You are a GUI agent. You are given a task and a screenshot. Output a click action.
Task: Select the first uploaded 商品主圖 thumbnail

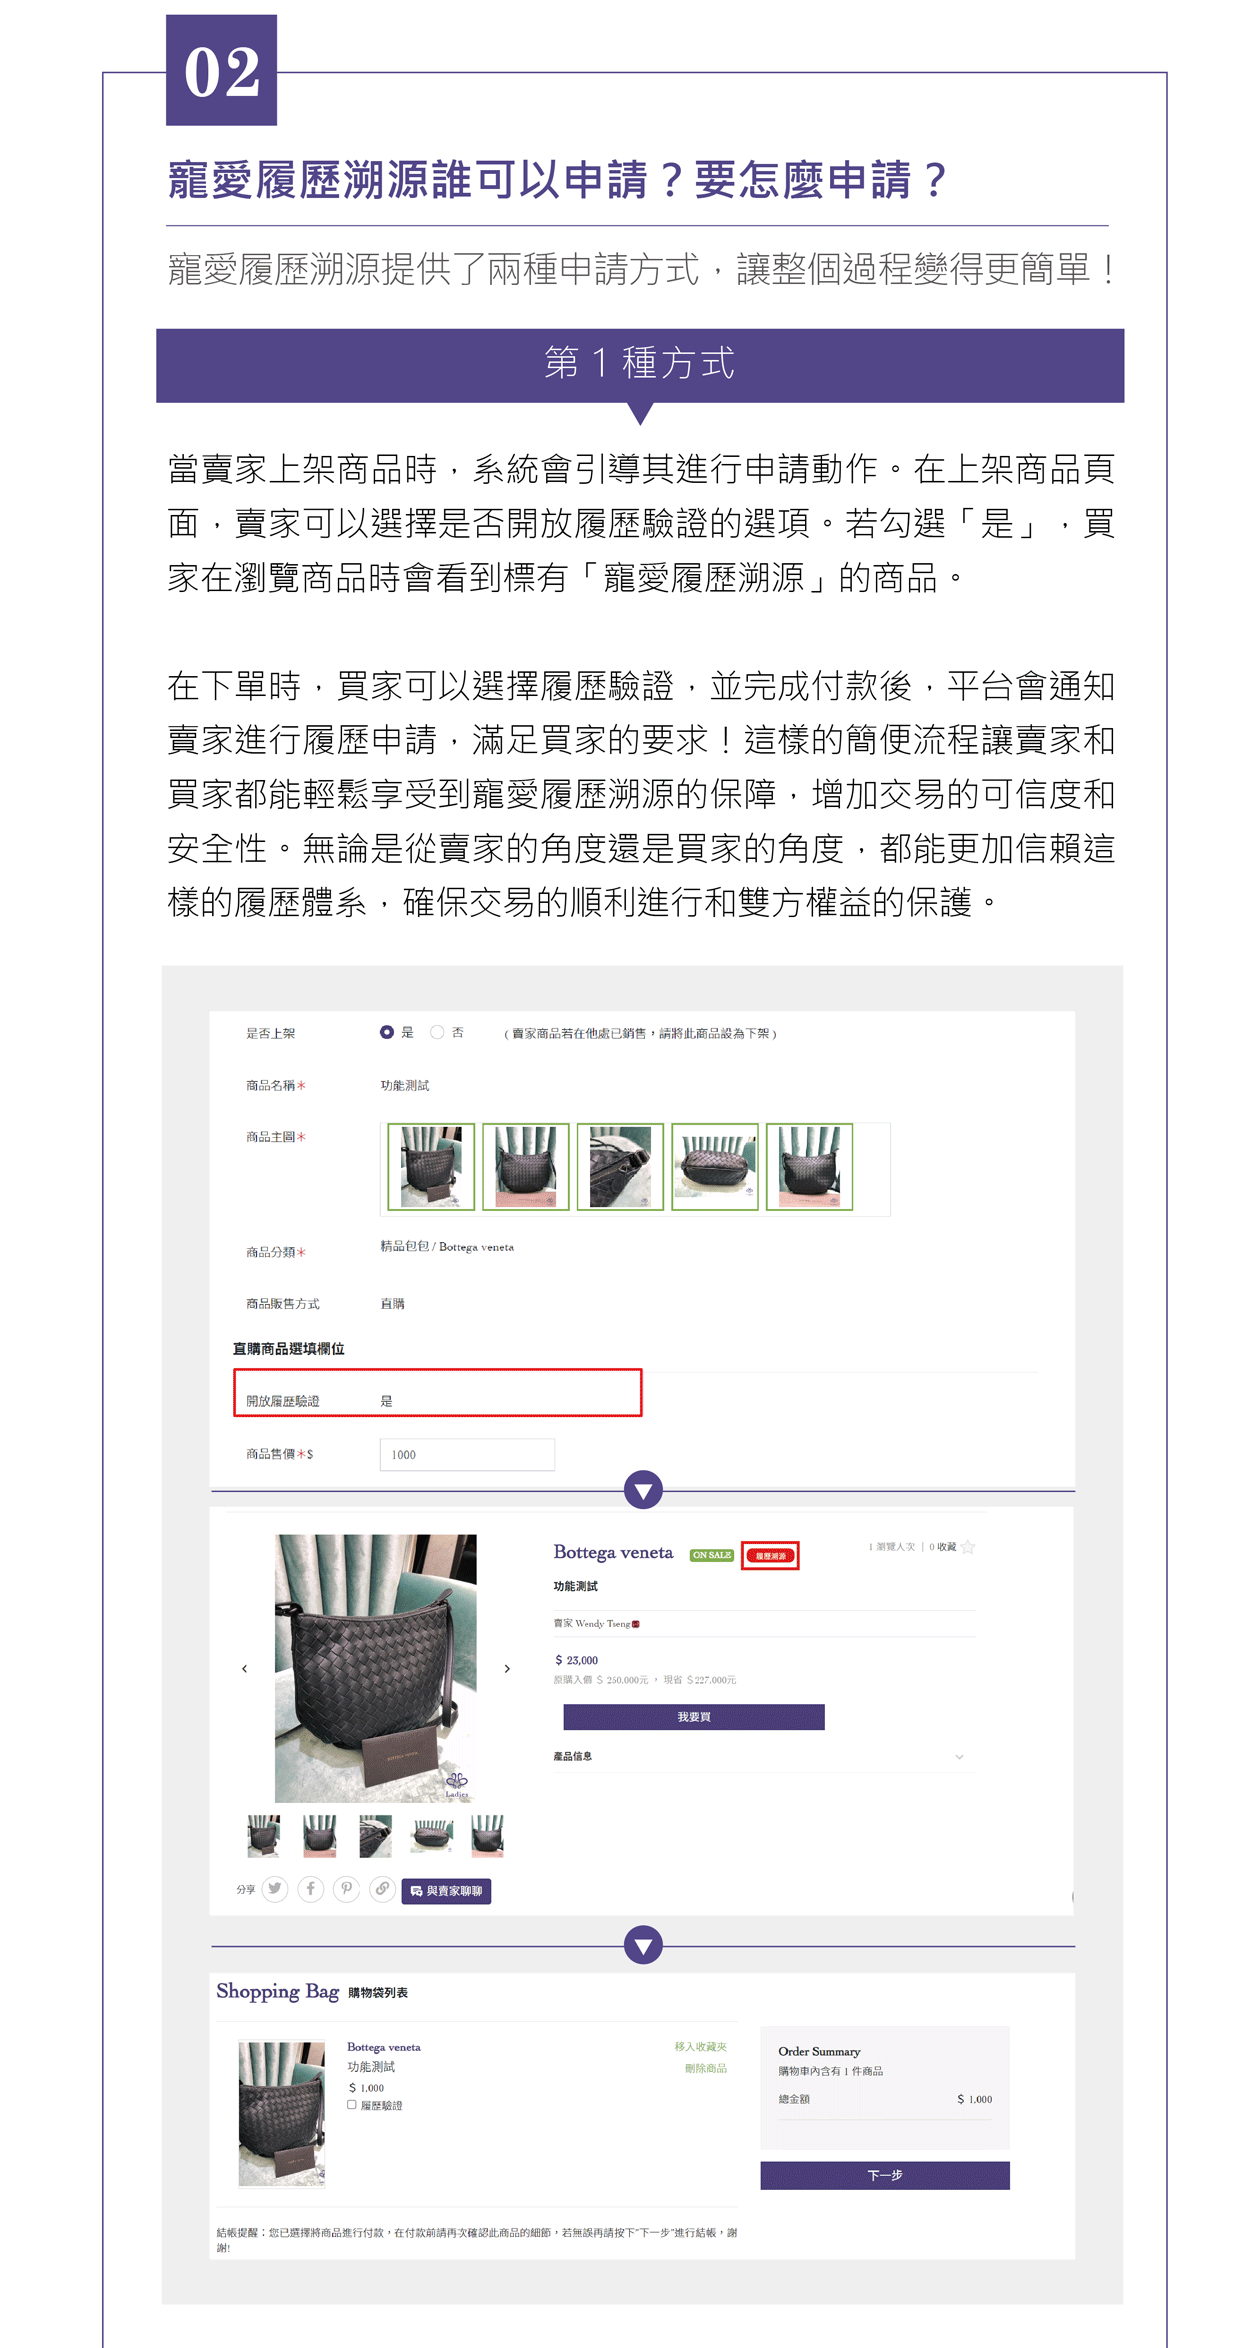(x=431, y=1167)
